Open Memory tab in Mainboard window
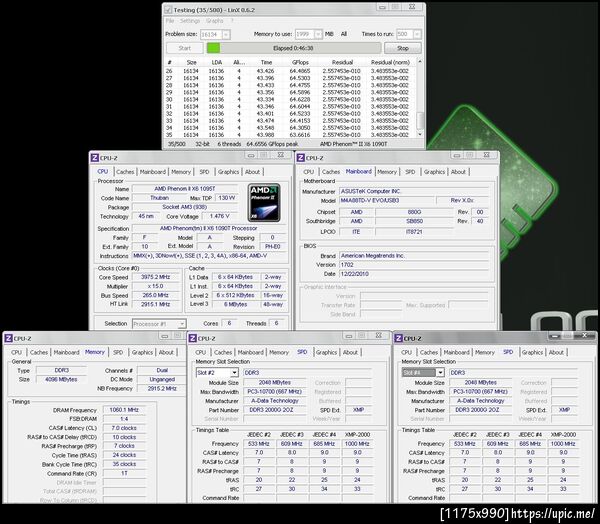Viewport: 600px width, 524px height. point(387,172)
